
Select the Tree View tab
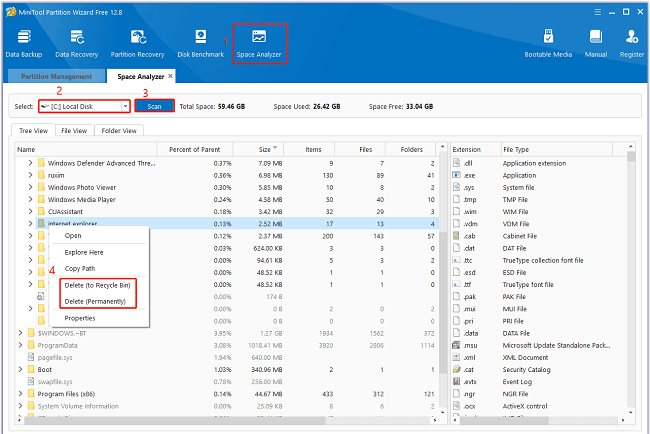tap(33, 130)
